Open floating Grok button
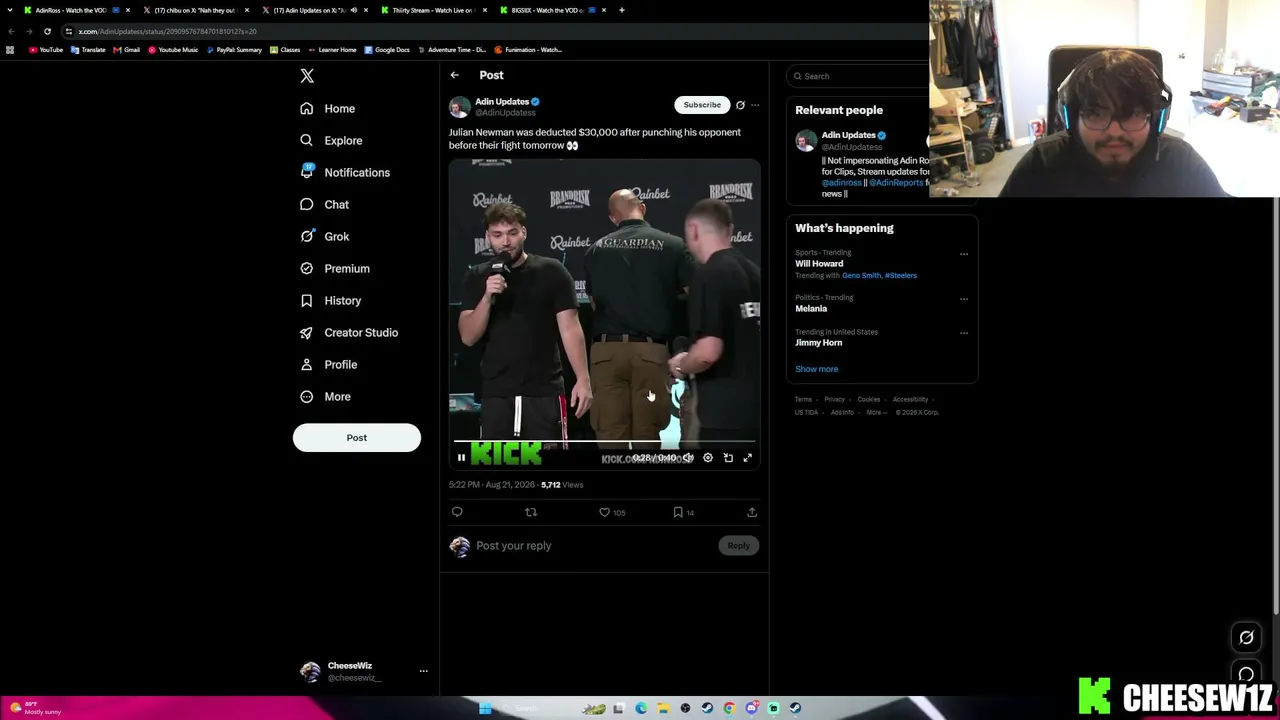Image resolution: width=1280 pixels, height=720 pixels. pyautogui.click(x=1246, y=638)
